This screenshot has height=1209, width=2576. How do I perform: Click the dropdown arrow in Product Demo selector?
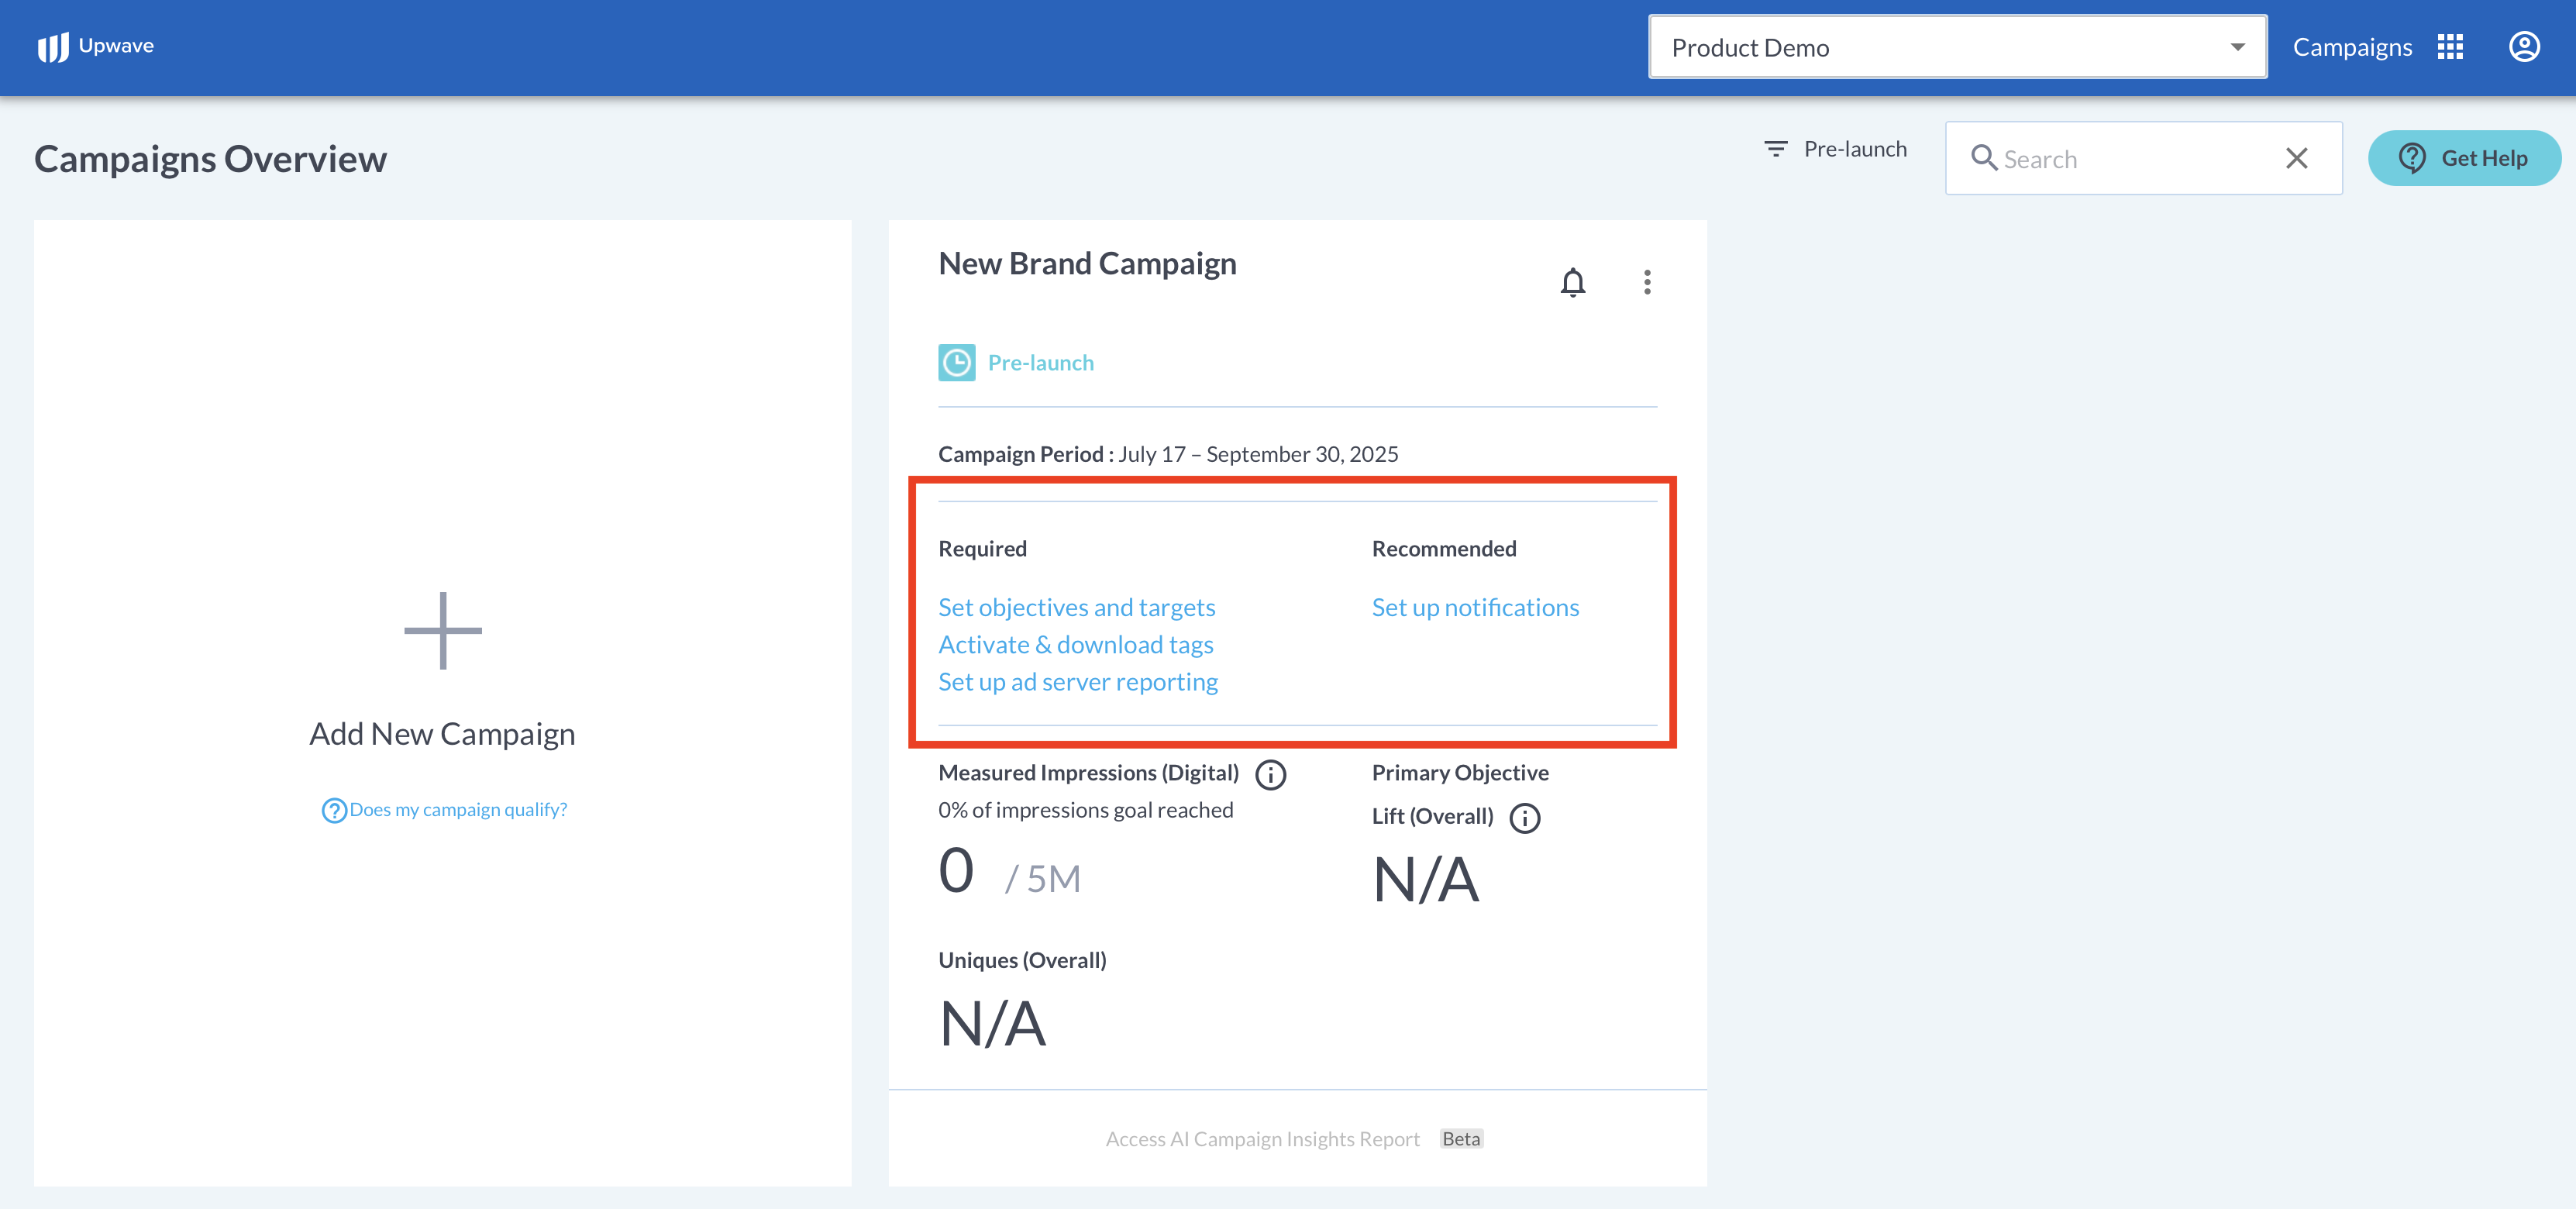(x=2237, y=47)
